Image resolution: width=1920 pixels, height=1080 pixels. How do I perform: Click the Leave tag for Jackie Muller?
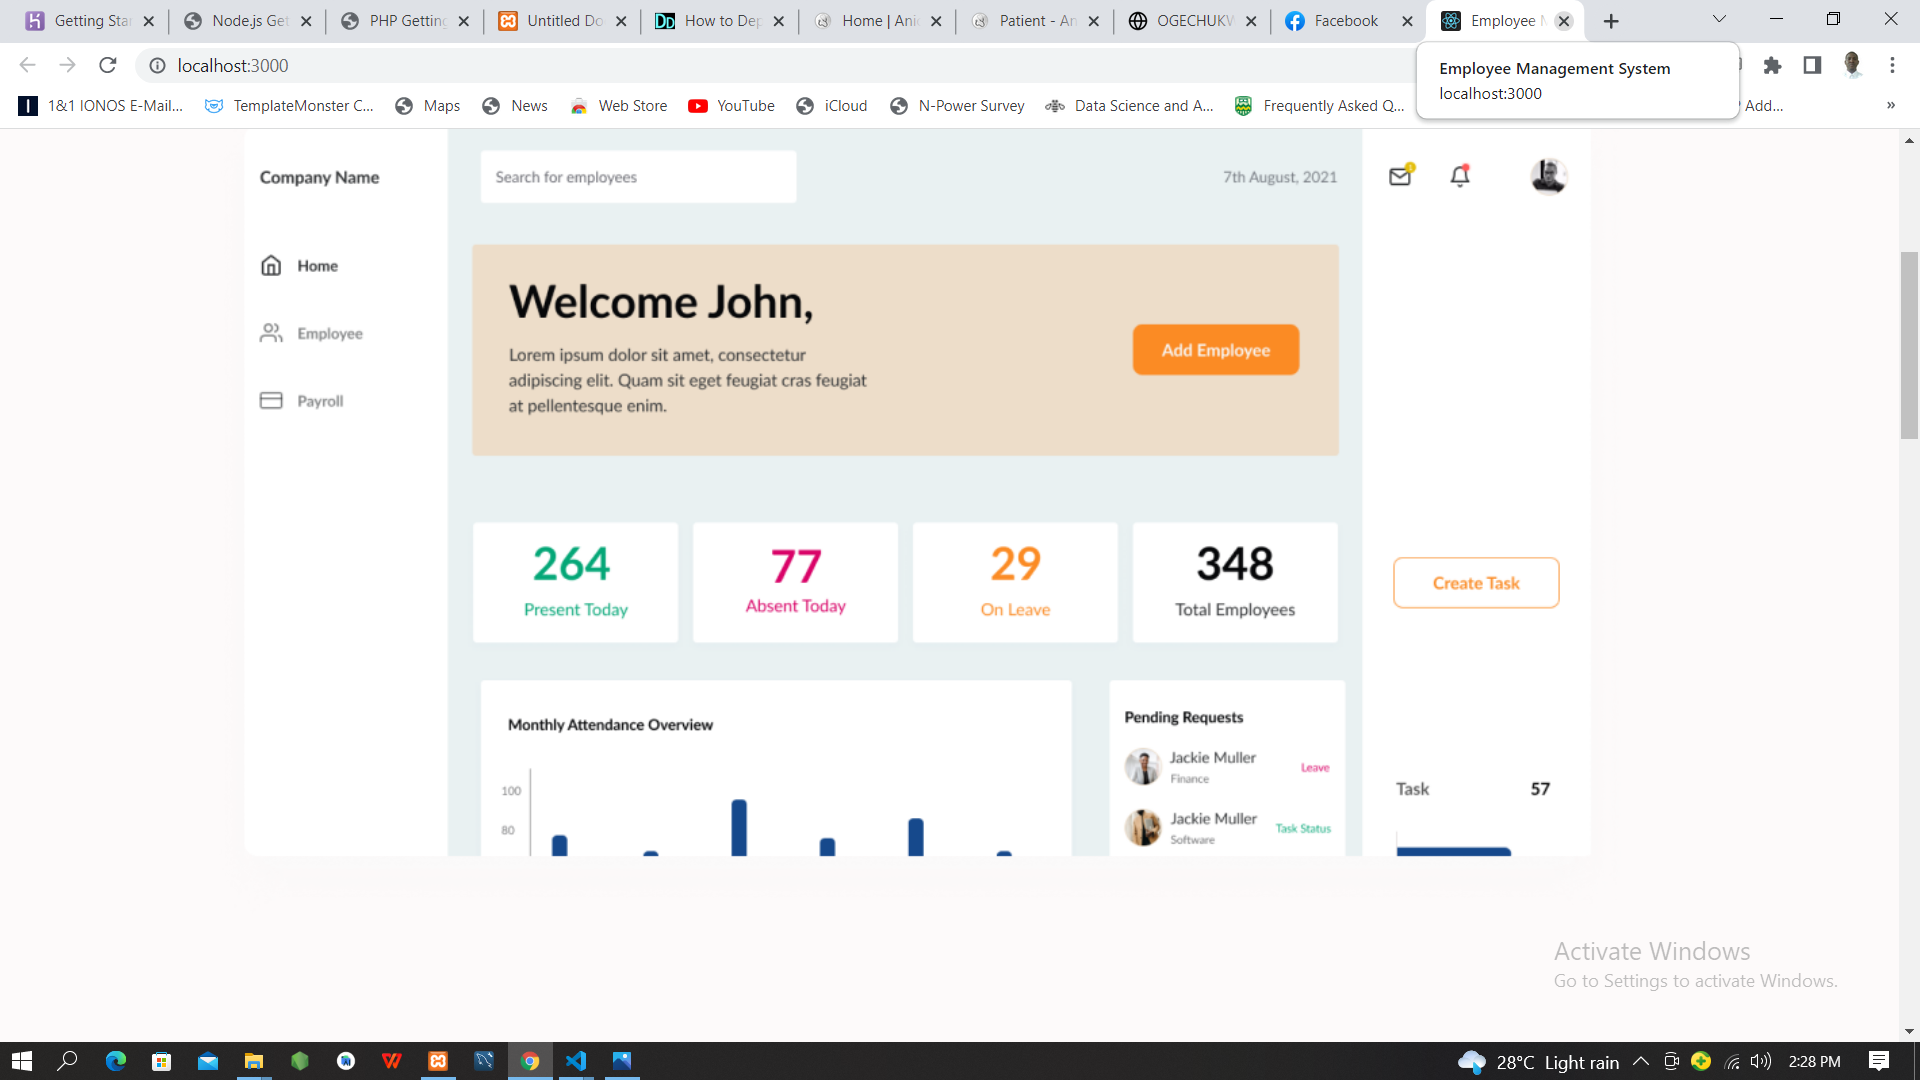pos(1315,768)
